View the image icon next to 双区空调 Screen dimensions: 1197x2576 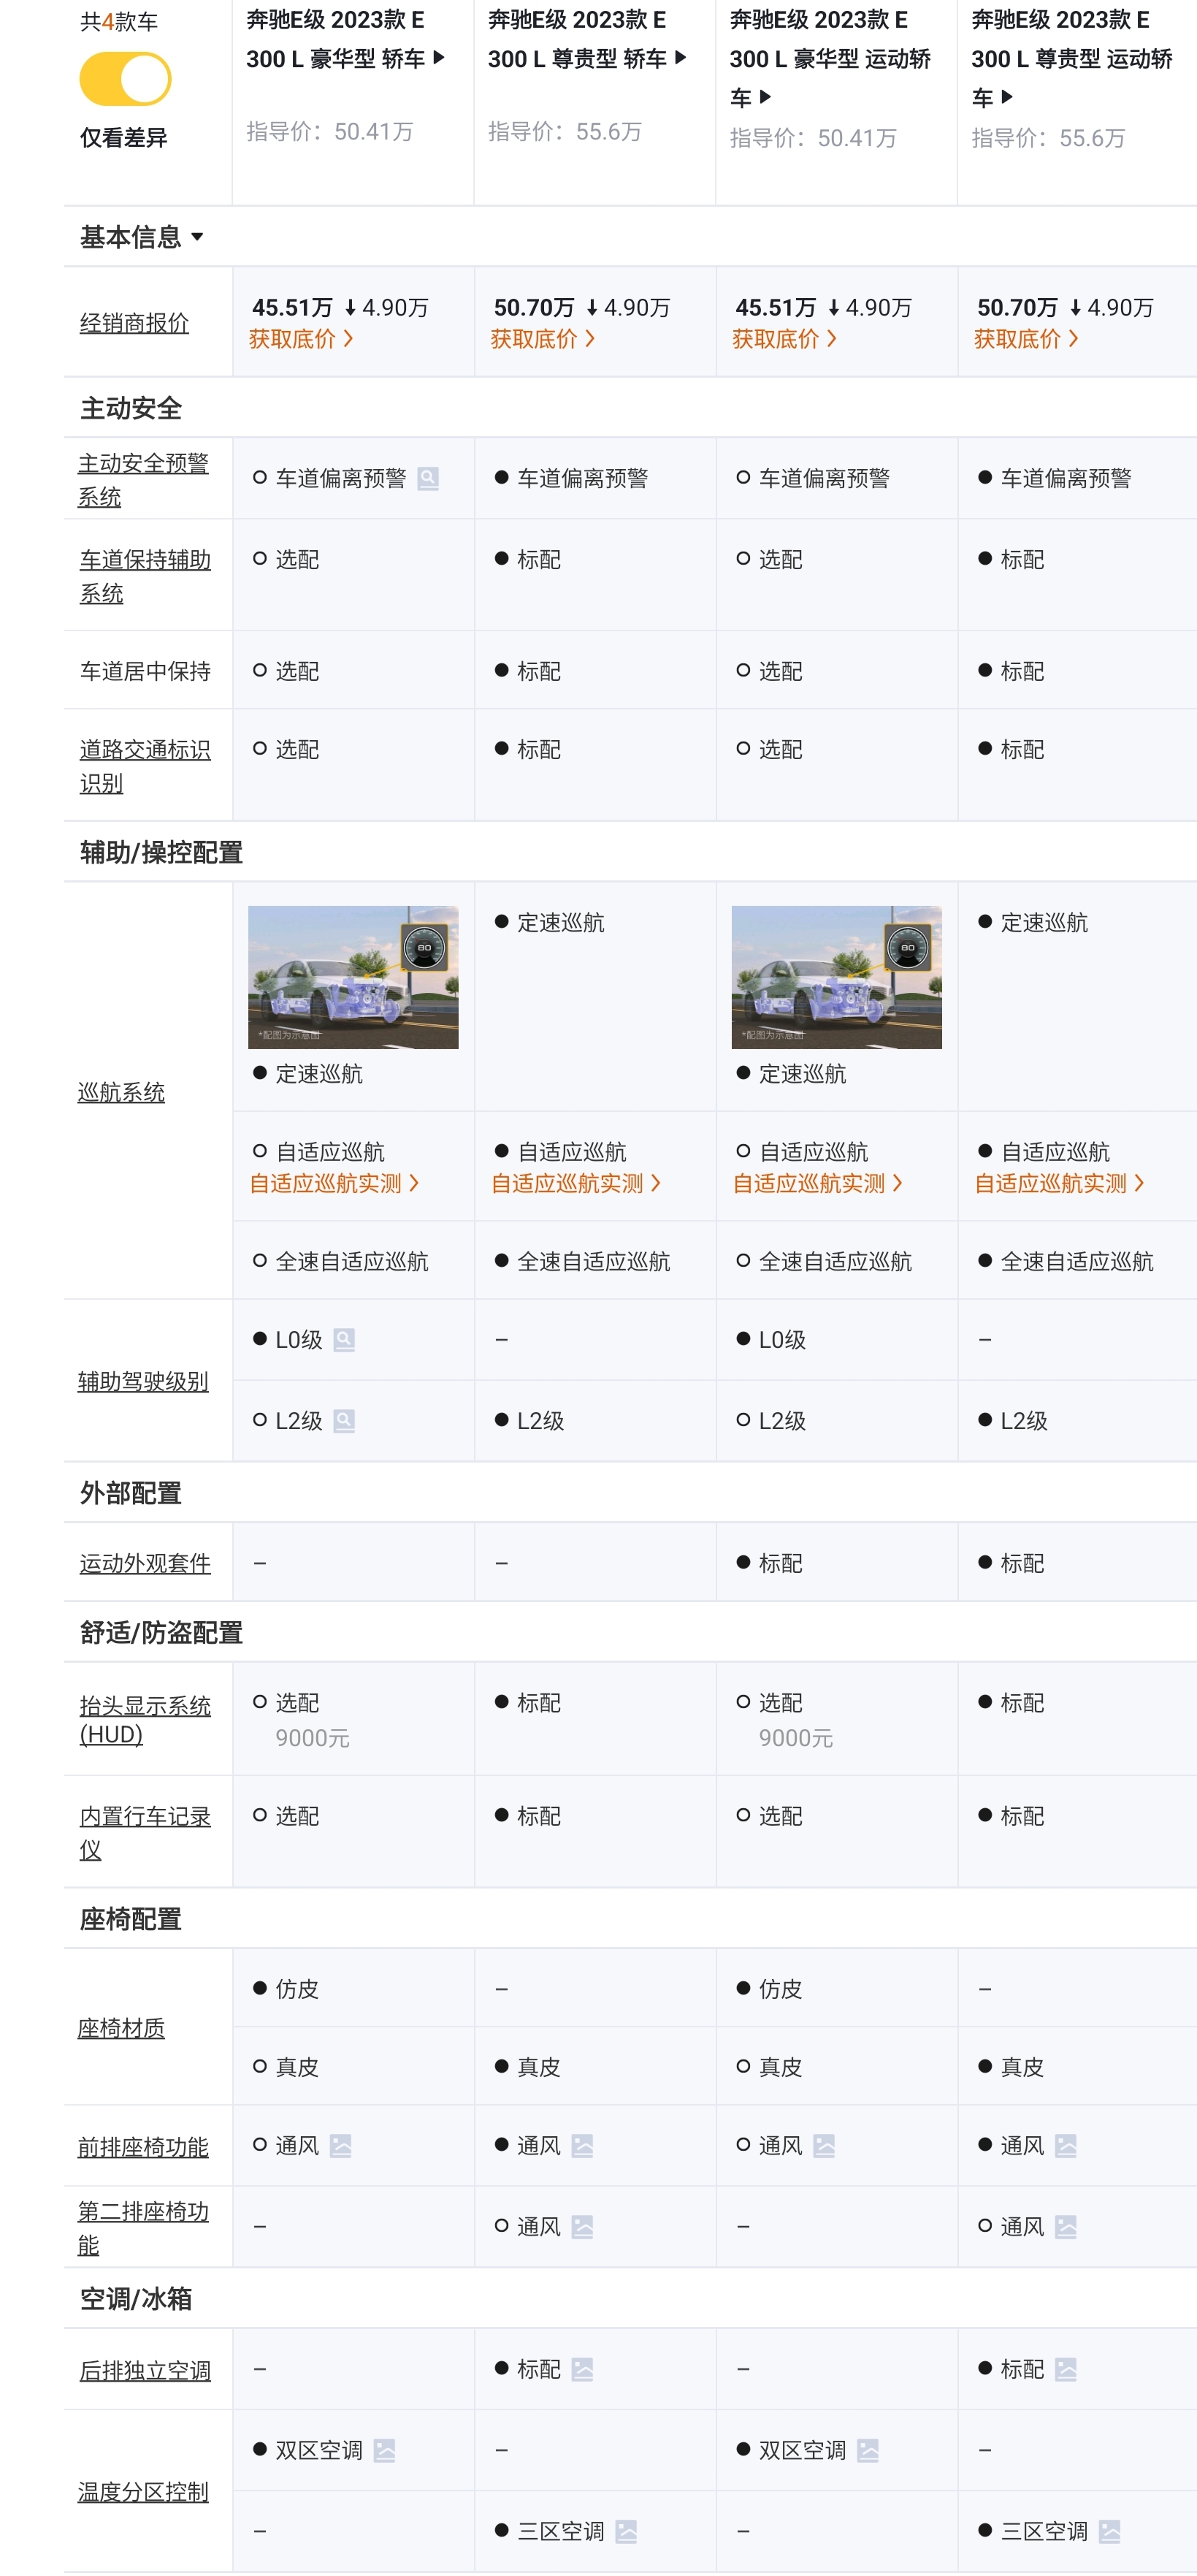coord(386,2450)
